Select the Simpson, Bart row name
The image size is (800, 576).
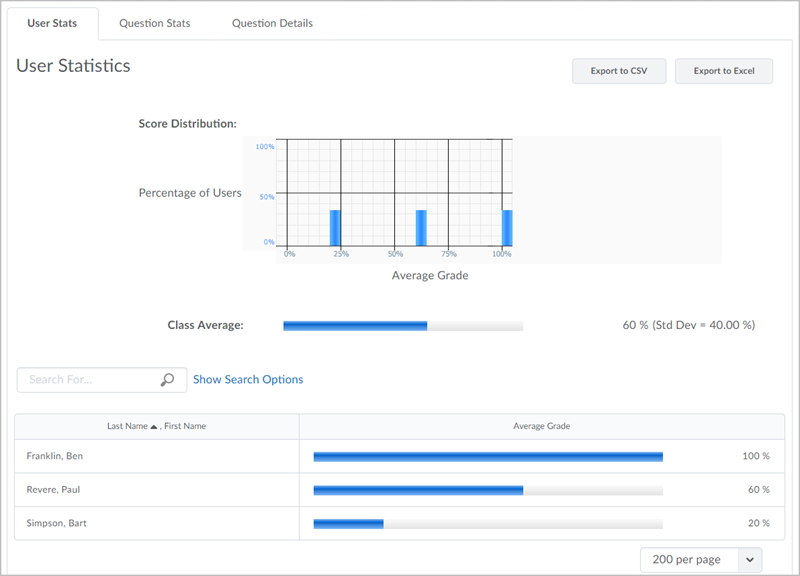57,523
